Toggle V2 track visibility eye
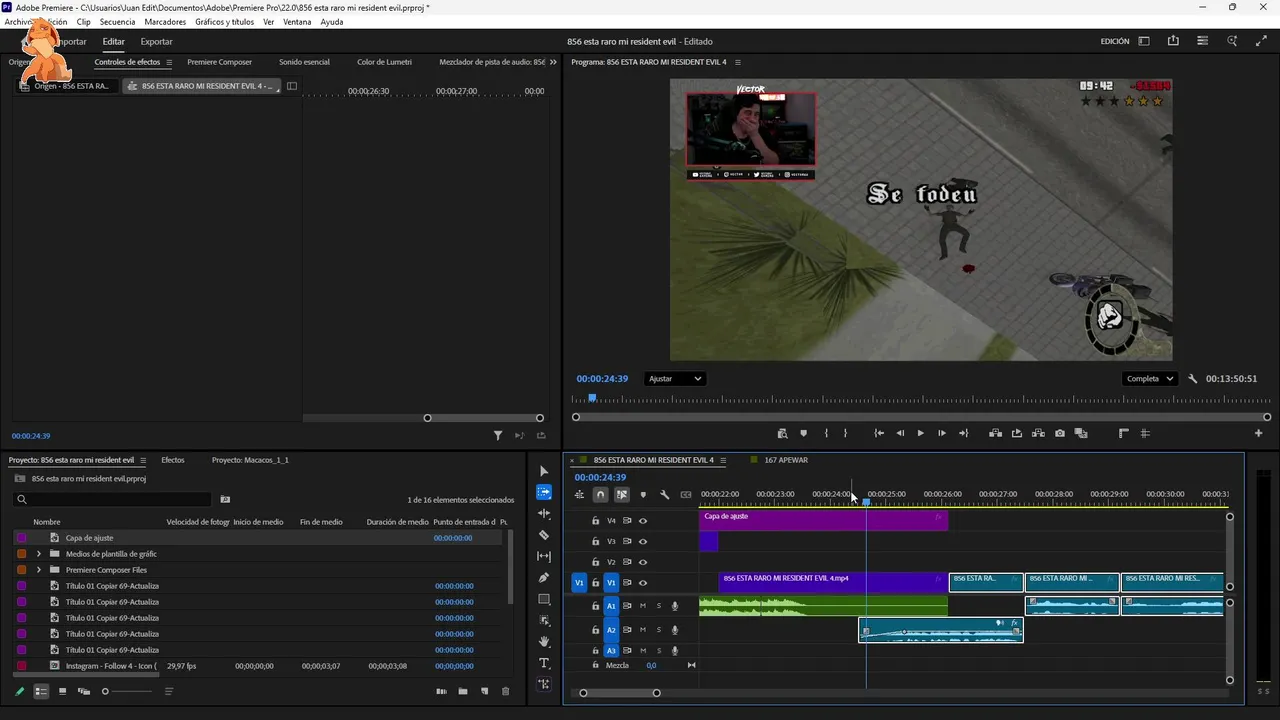 click(643, 562)
